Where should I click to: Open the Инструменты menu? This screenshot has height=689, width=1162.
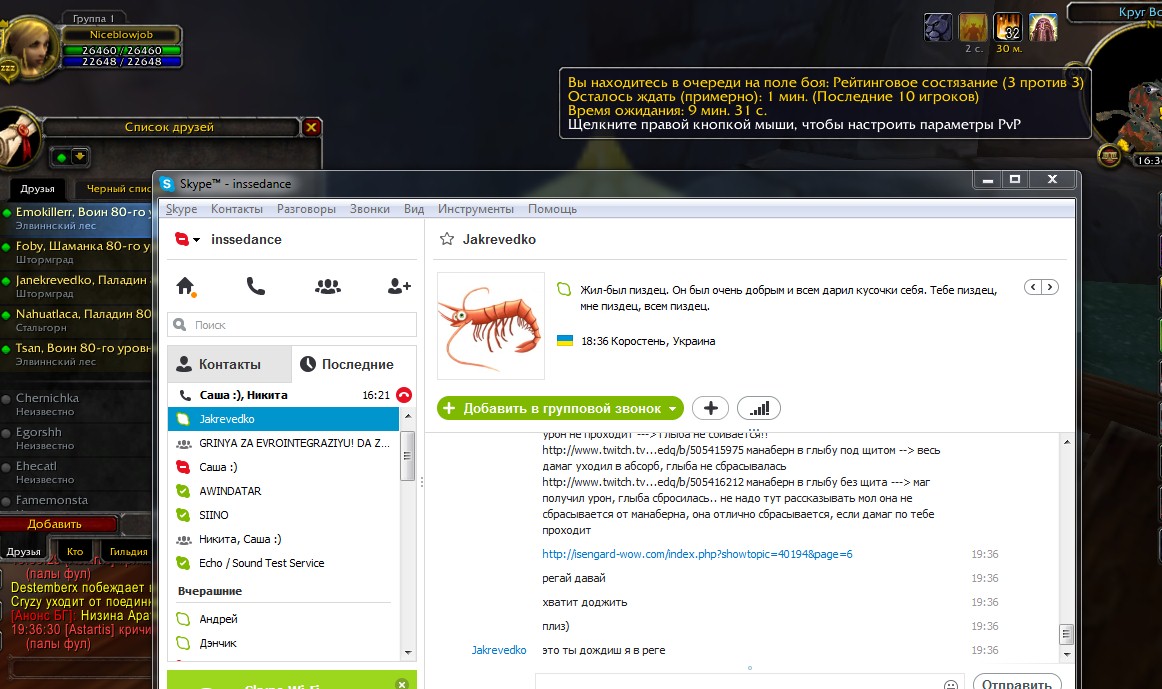pos(476,209)
